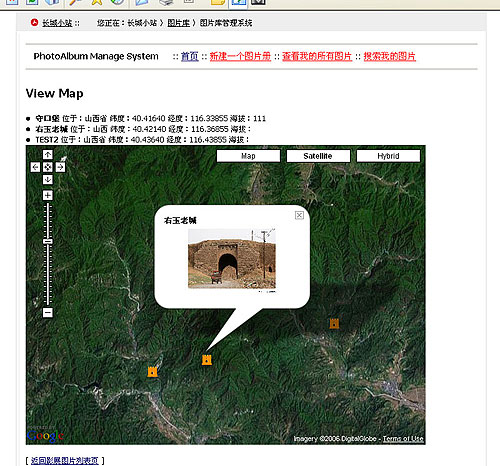Switch to Hybrid view
Viewport: 500px width, 466px height.
coord(388,156)
